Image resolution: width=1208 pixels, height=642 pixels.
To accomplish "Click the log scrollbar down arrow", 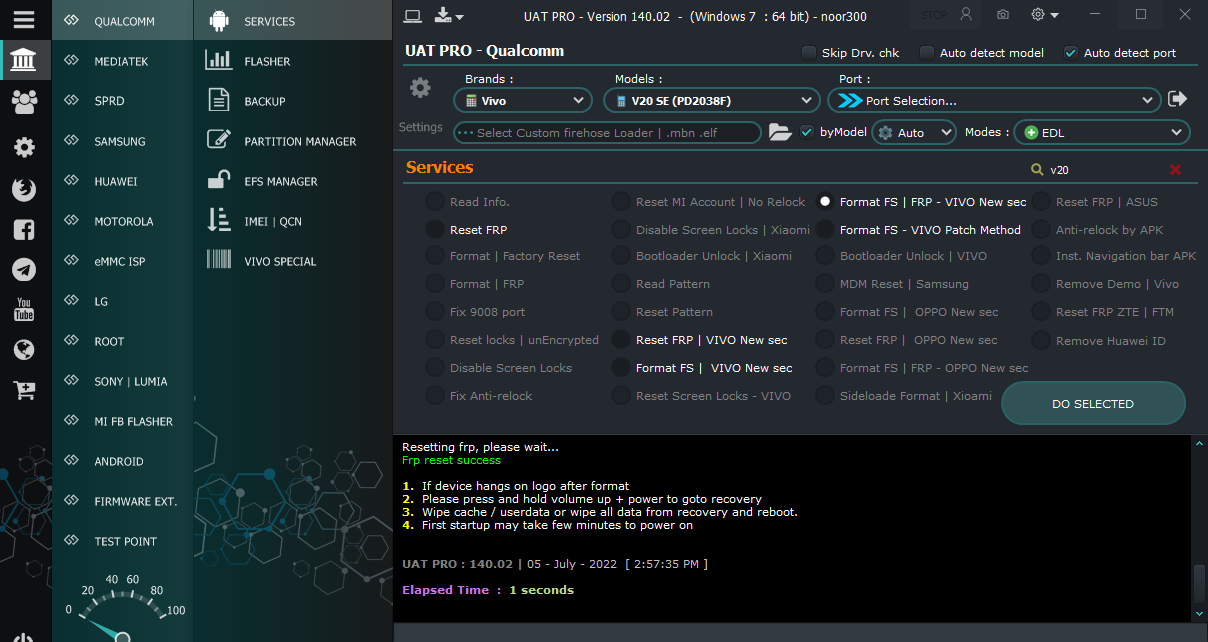I will (1199, 612).
